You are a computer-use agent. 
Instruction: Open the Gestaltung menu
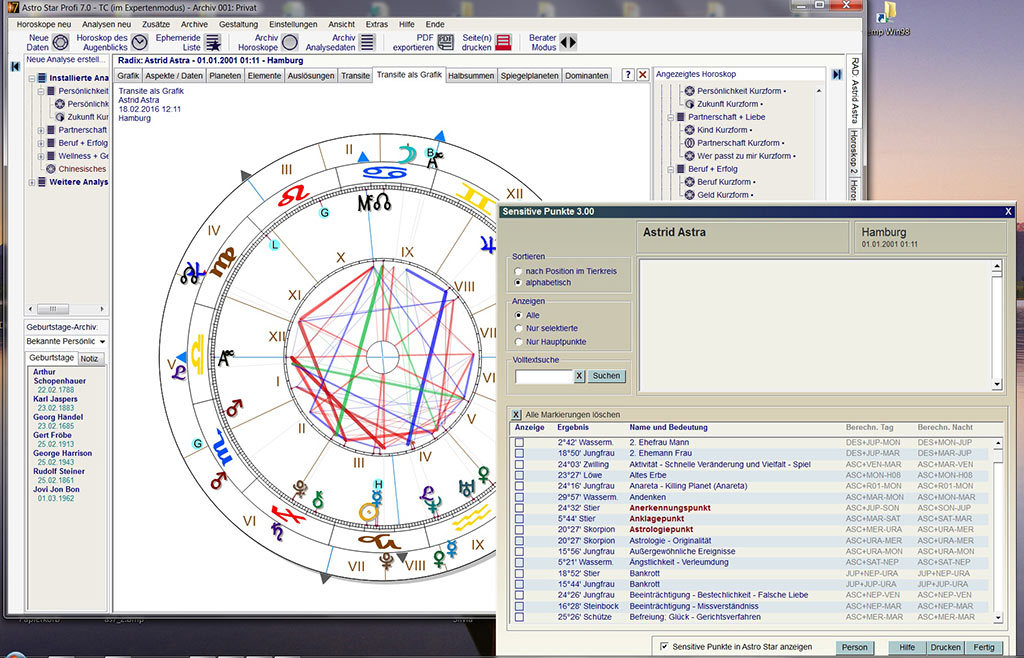click(x=238, y=24)
